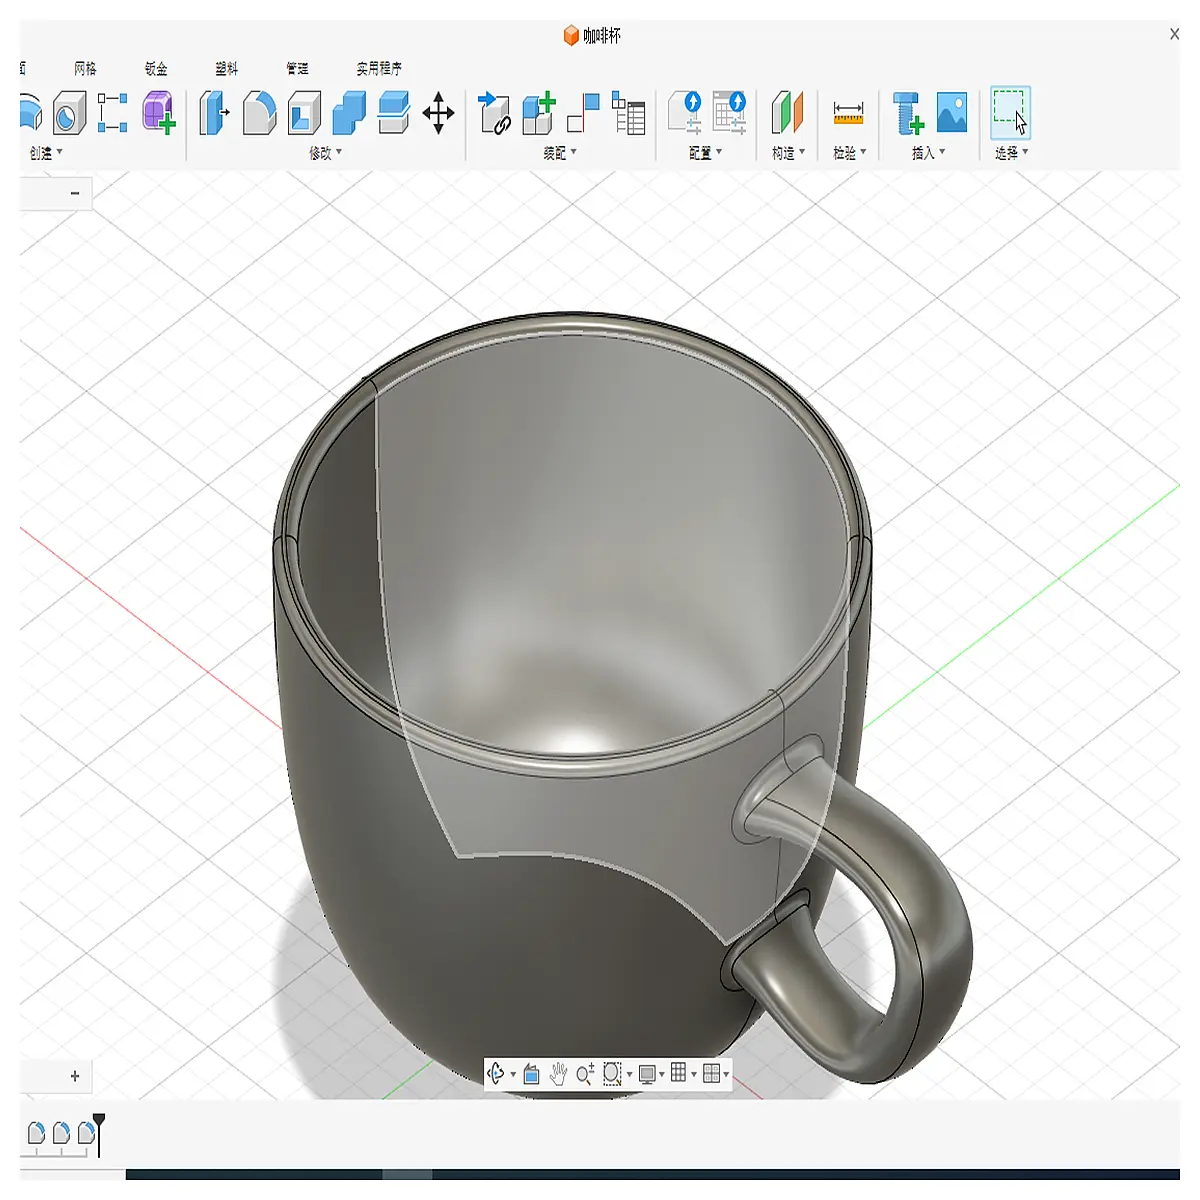
Task: Activate the Pan hand tool
Action: [558, 1074]
